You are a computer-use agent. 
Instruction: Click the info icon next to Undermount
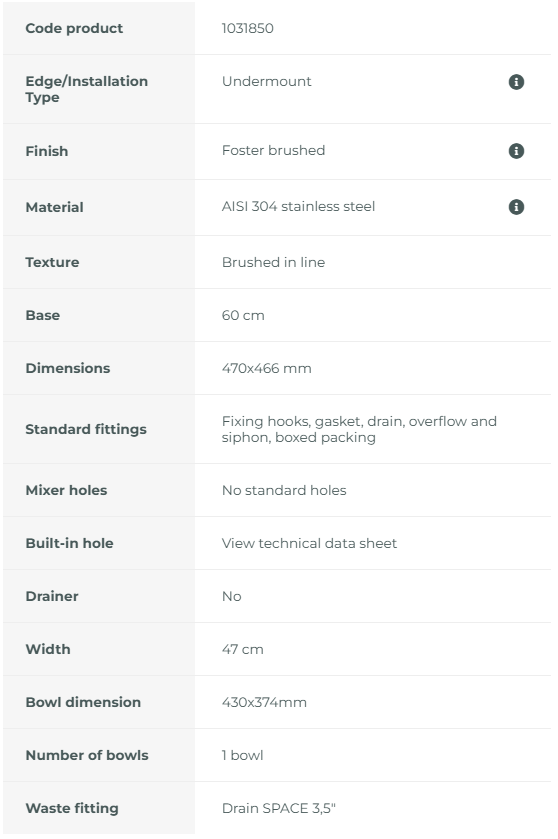coord(516,82)
